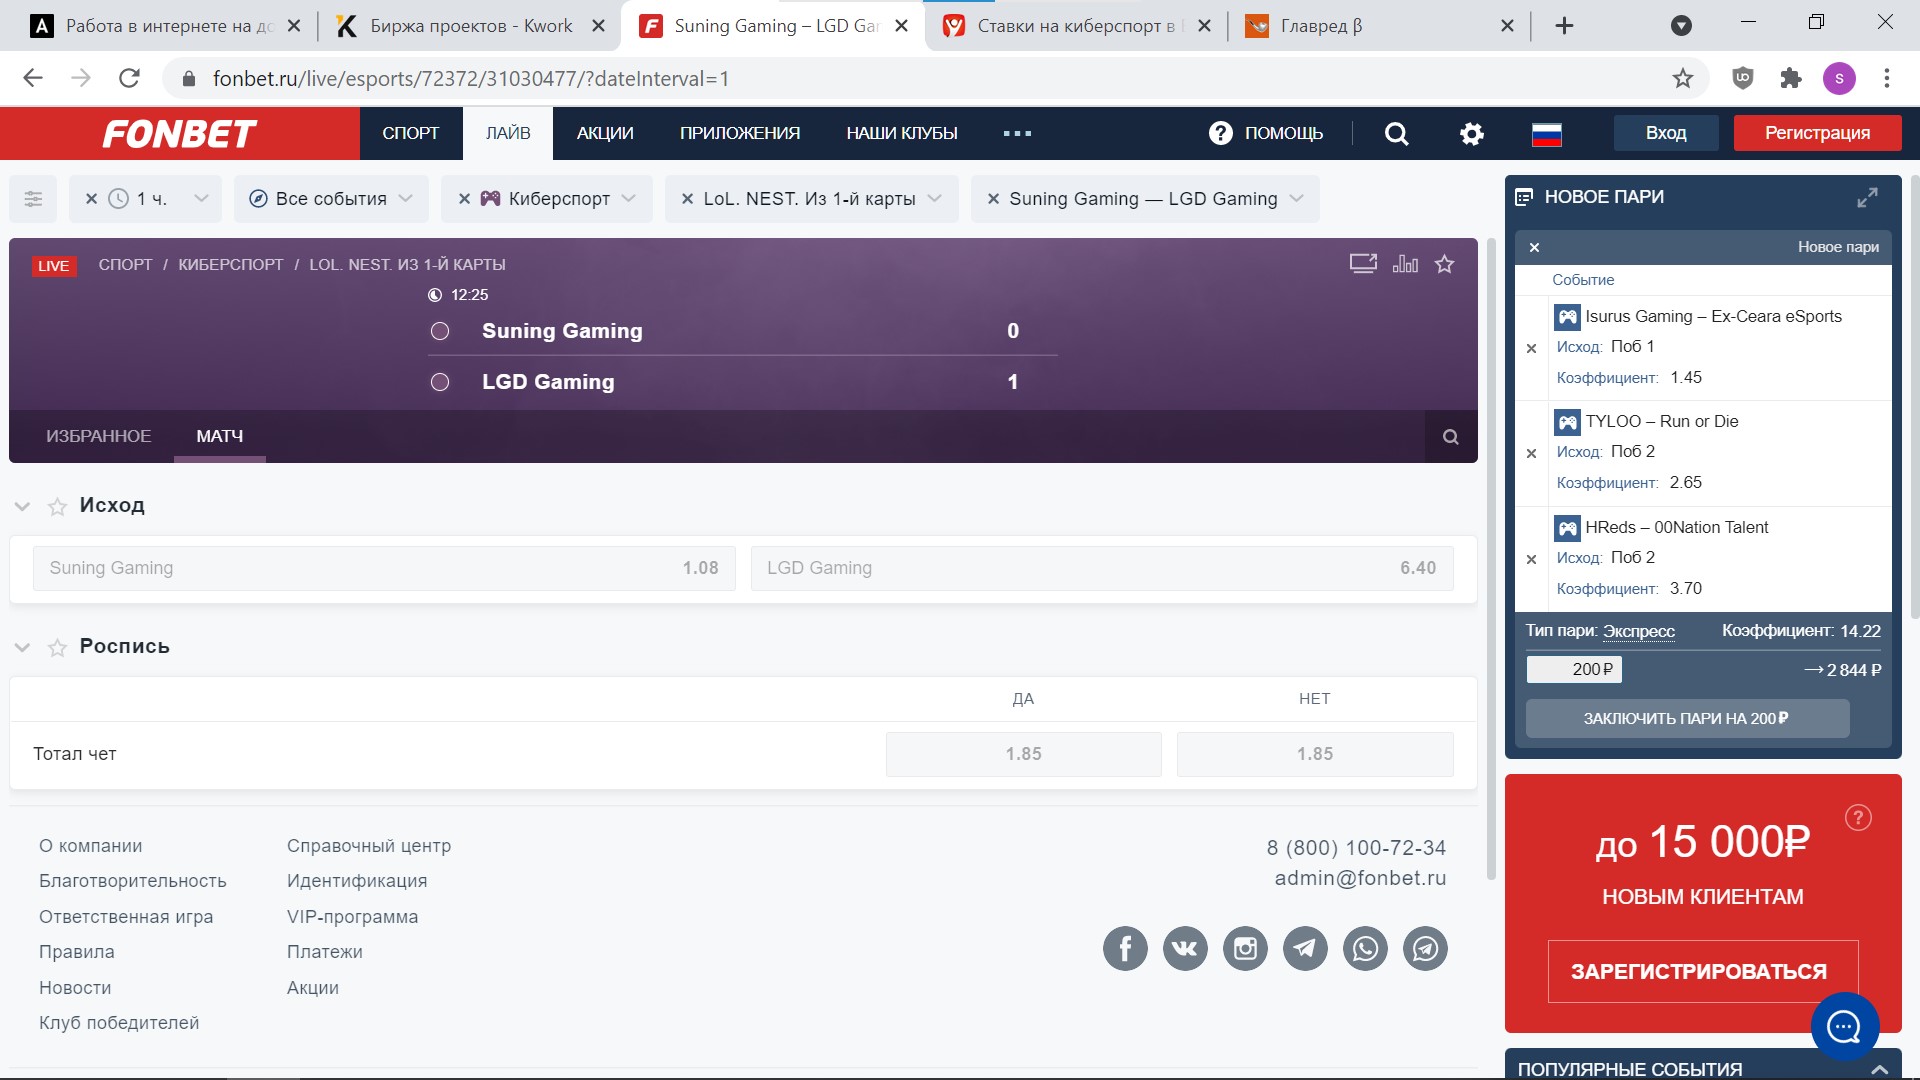Collapse Популярные события panel
This screenshot has height=1080, width=1920.
tap(1879, 1069)
